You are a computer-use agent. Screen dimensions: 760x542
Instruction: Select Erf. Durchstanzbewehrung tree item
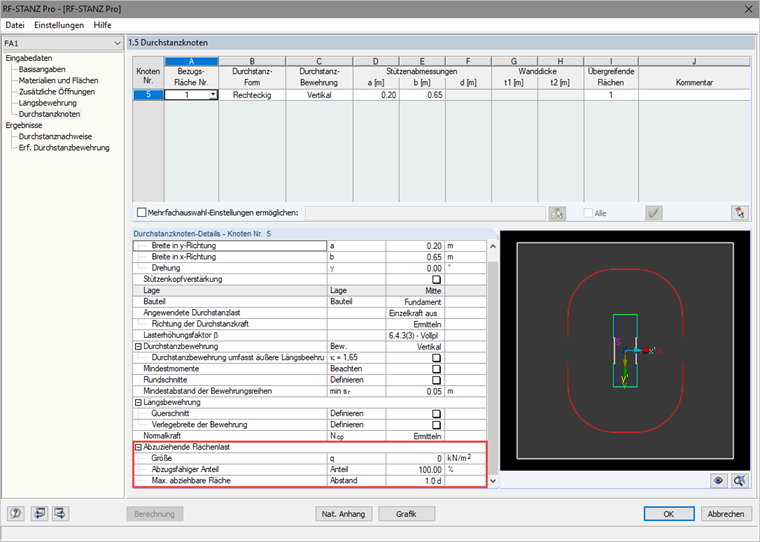coord(64,147)
